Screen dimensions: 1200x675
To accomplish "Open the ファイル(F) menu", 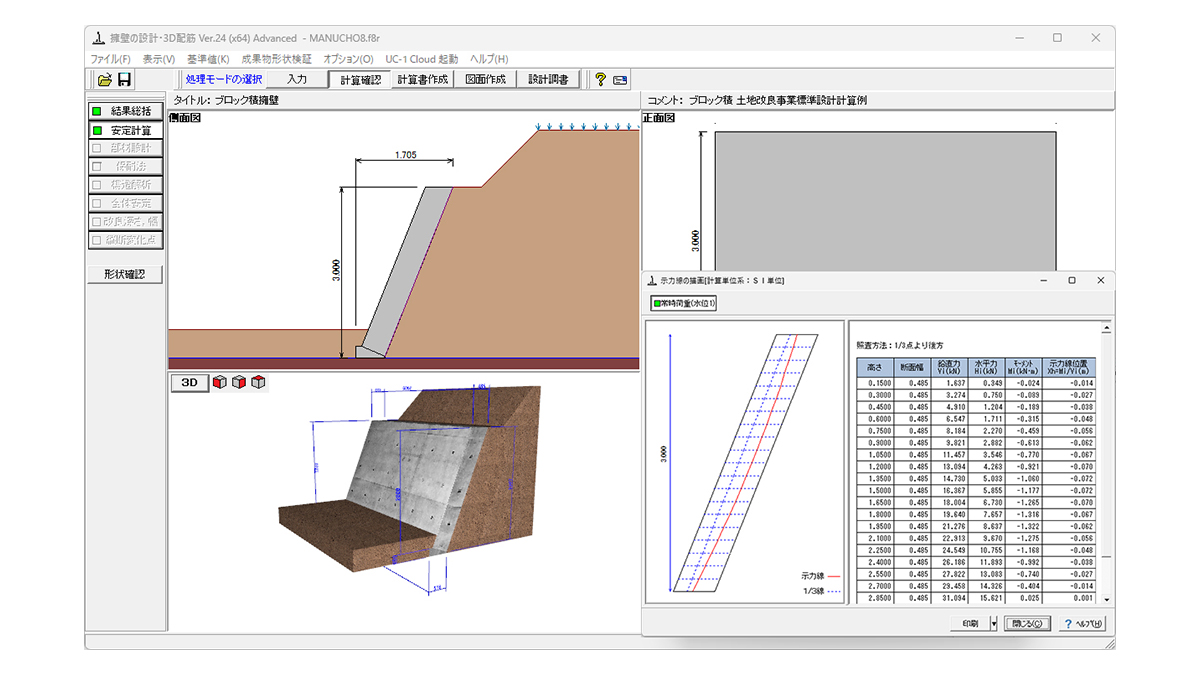I will click(x=111, y=59).
